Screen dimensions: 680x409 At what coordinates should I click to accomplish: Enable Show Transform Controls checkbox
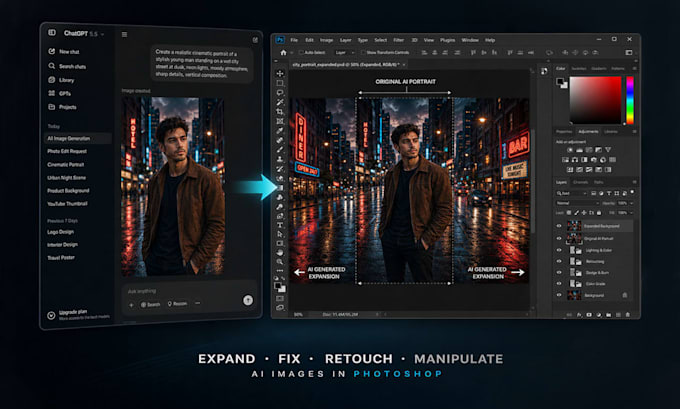pyautogui.click(x=363, y=52)
